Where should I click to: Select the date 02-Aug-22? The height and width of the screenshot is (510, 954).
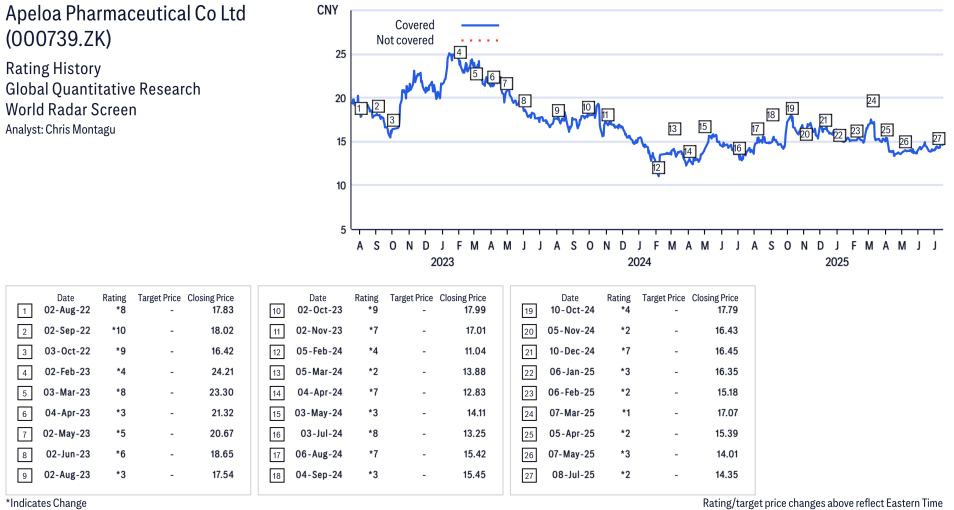(x=67, y=310)
